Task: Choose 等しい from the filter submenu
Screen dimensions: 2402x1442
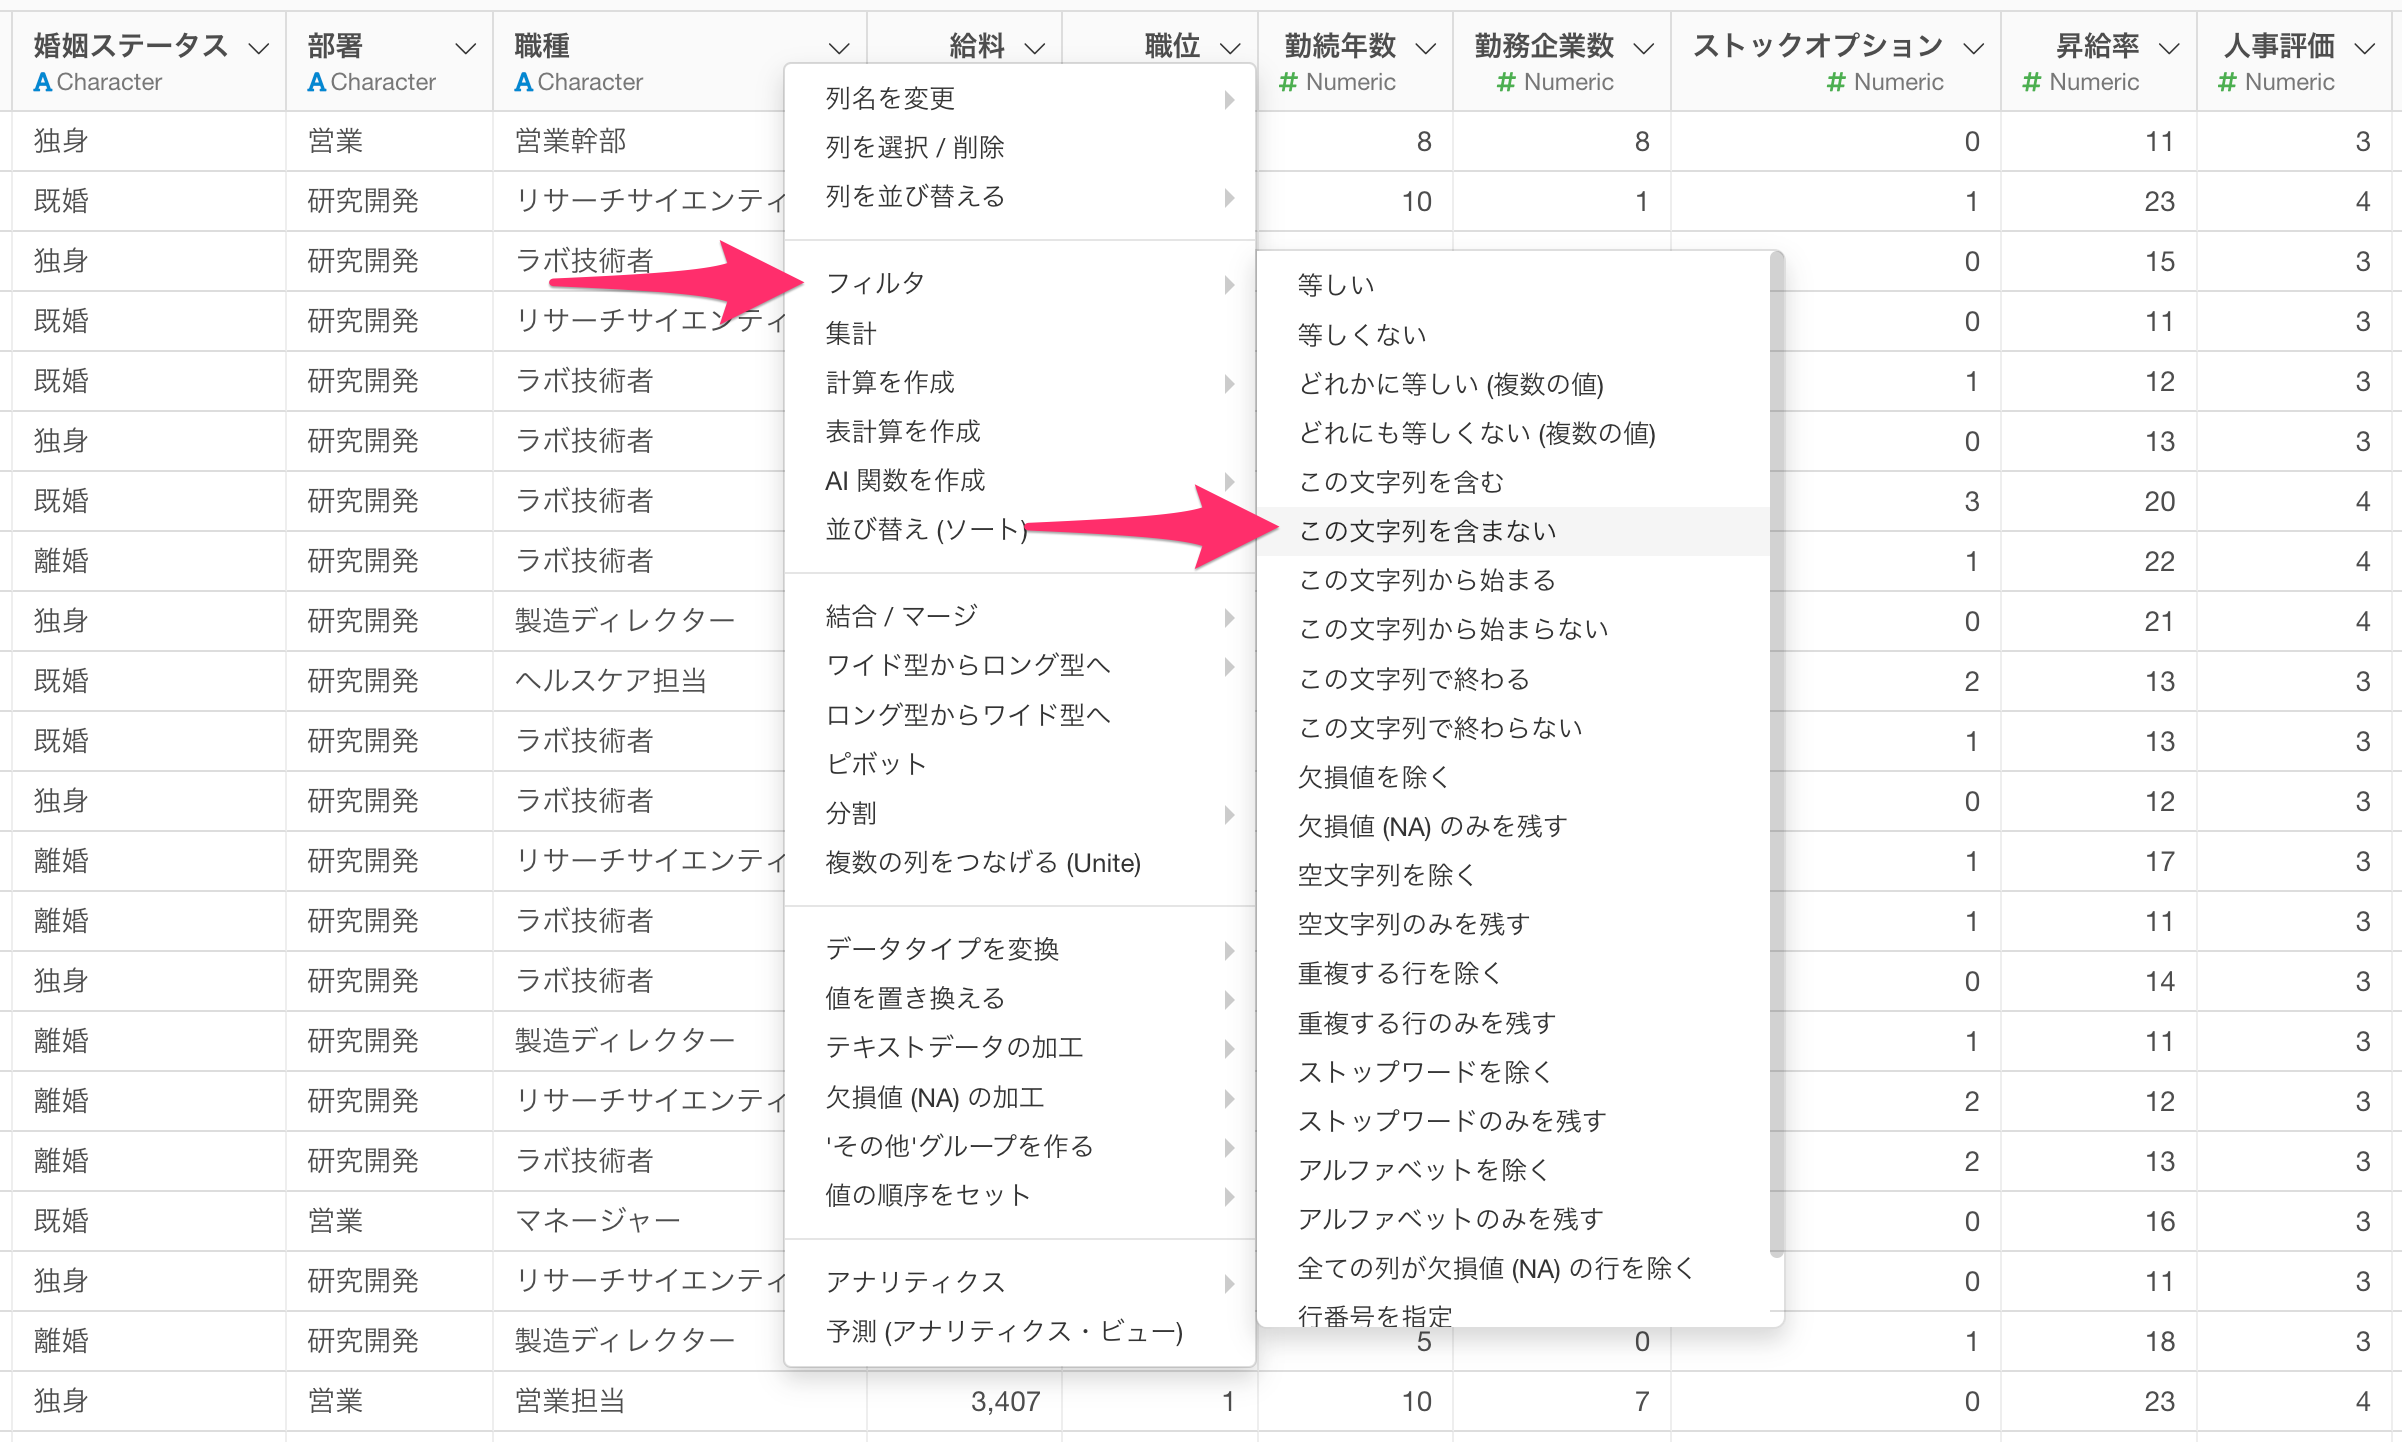Action: point(1336,285)
